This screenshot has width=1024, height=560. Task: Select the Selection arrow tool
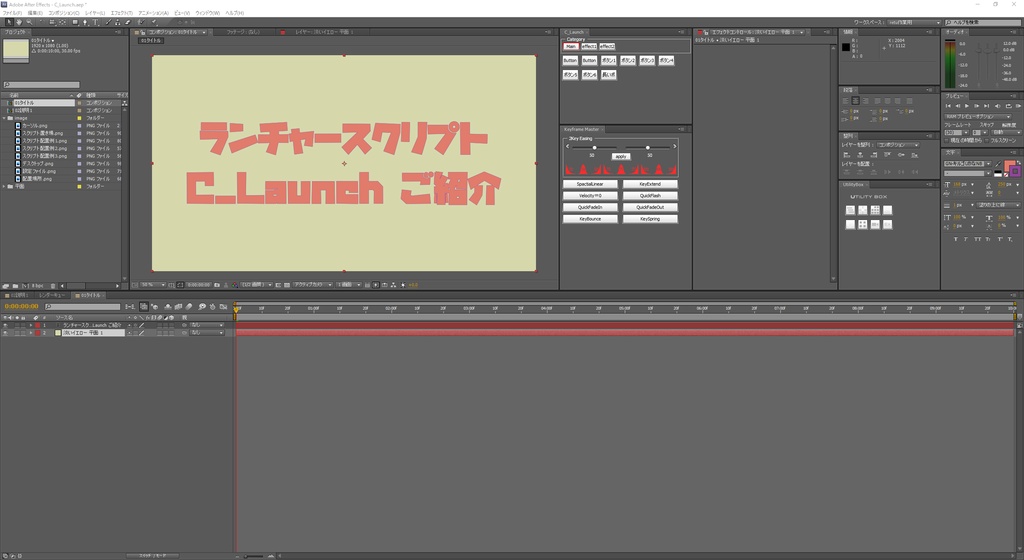[x=9, y=22]
